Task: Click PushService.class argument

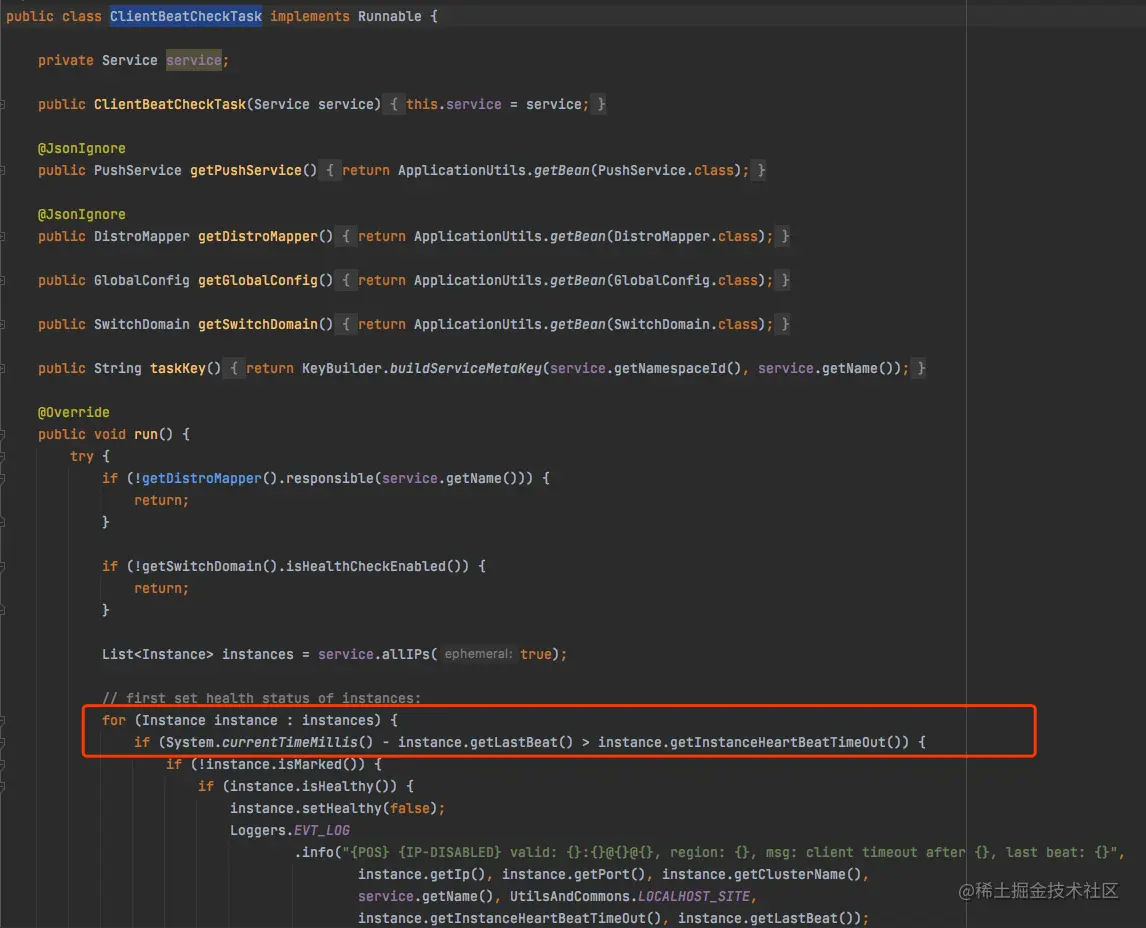Action: click(665, 170)
